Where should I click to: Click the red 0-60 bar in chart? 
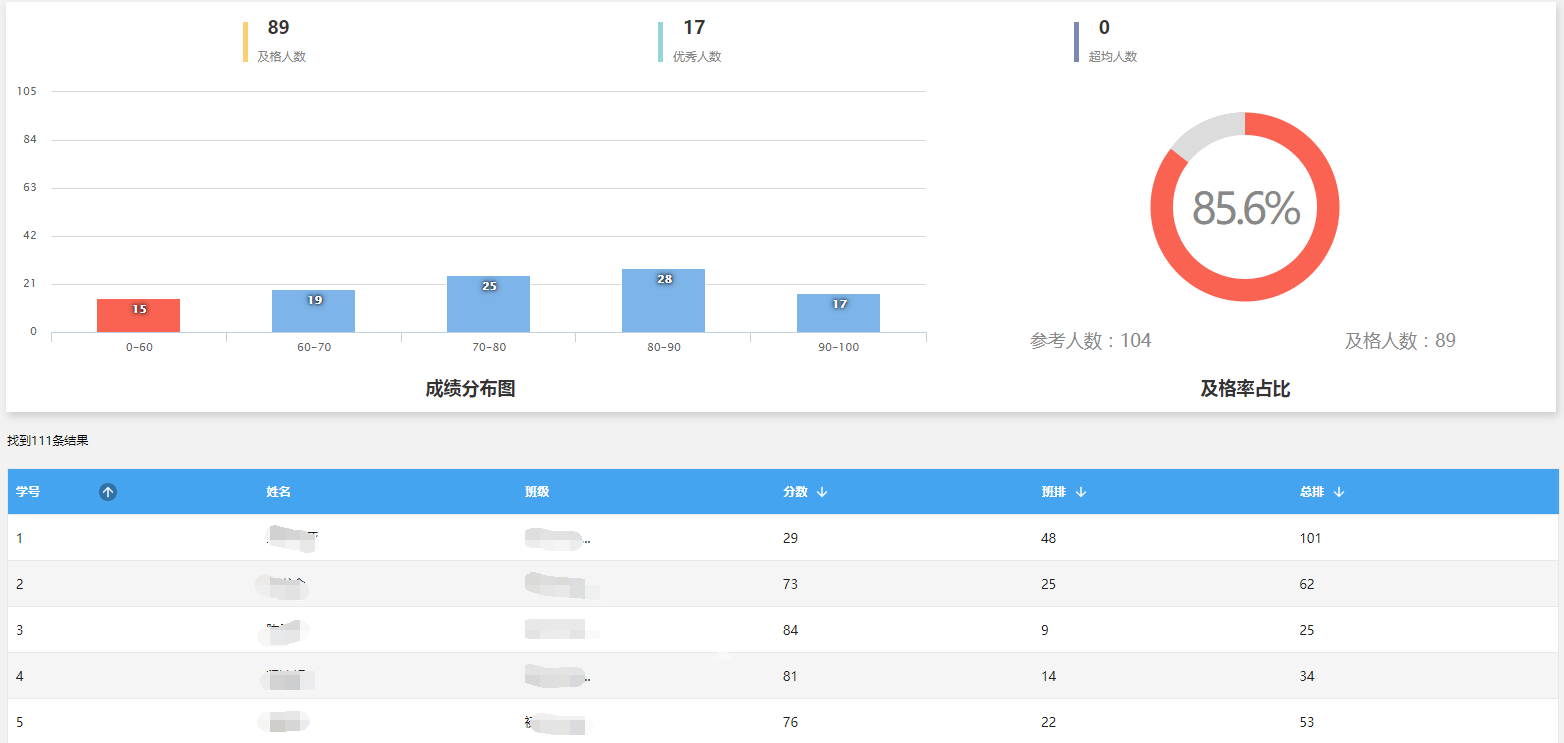coord(138,316)
